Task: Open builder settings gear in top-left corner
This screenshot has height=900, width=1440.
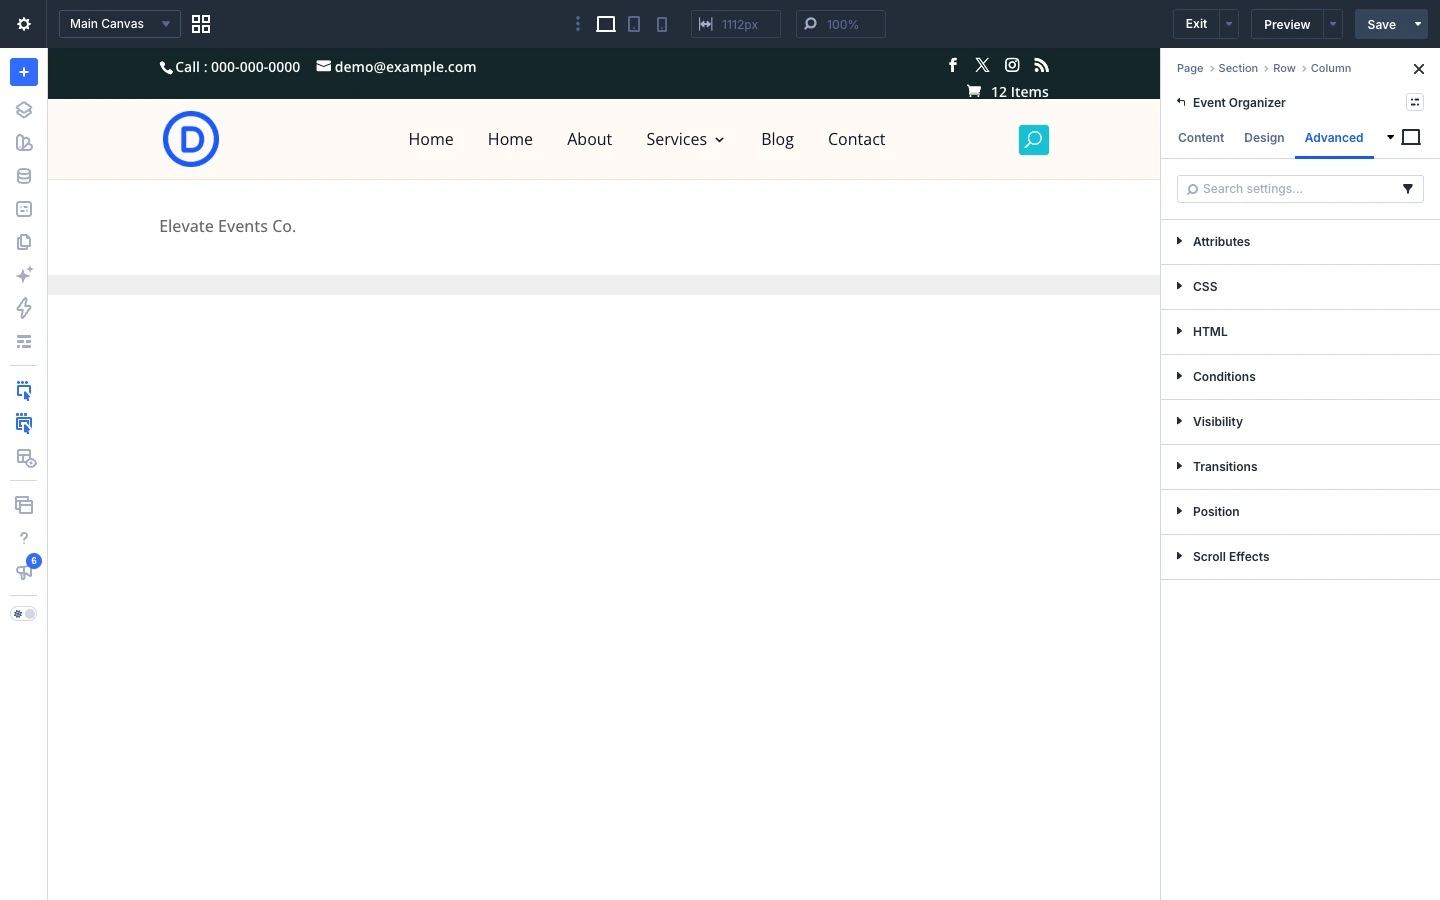Action: point(24,24)
